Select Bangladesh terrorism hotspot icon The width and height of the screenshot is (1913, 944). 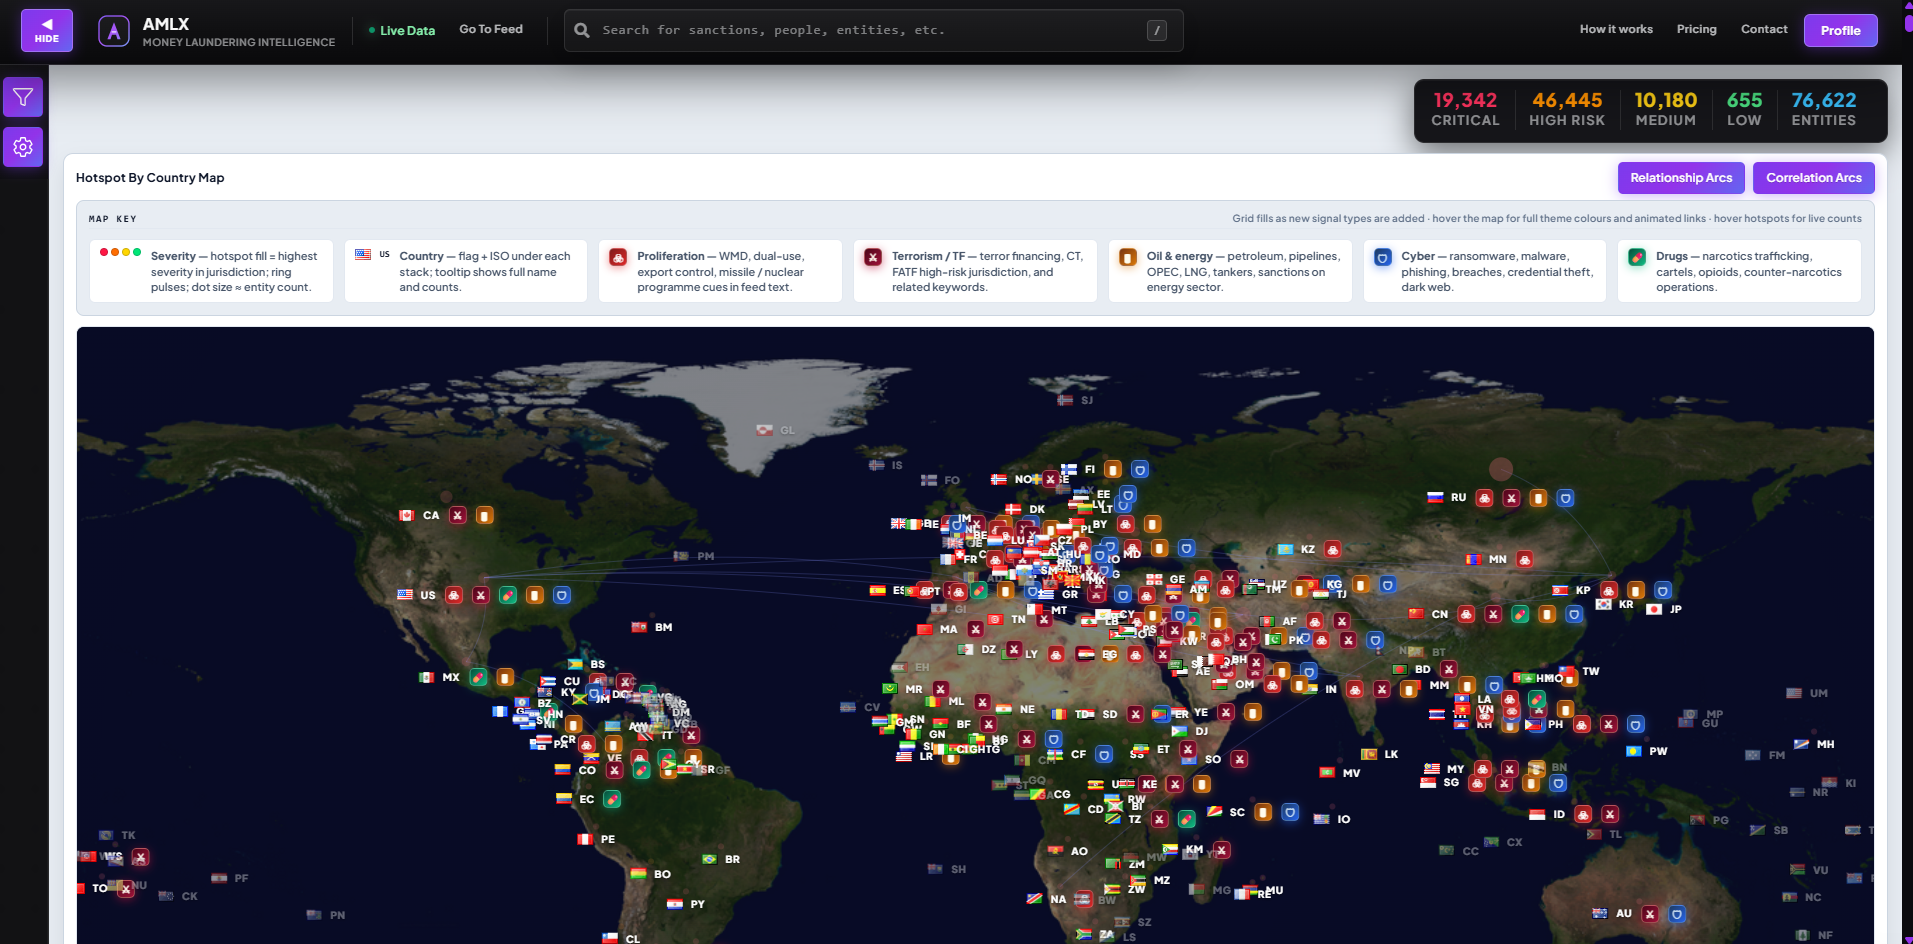[1449, 669]
